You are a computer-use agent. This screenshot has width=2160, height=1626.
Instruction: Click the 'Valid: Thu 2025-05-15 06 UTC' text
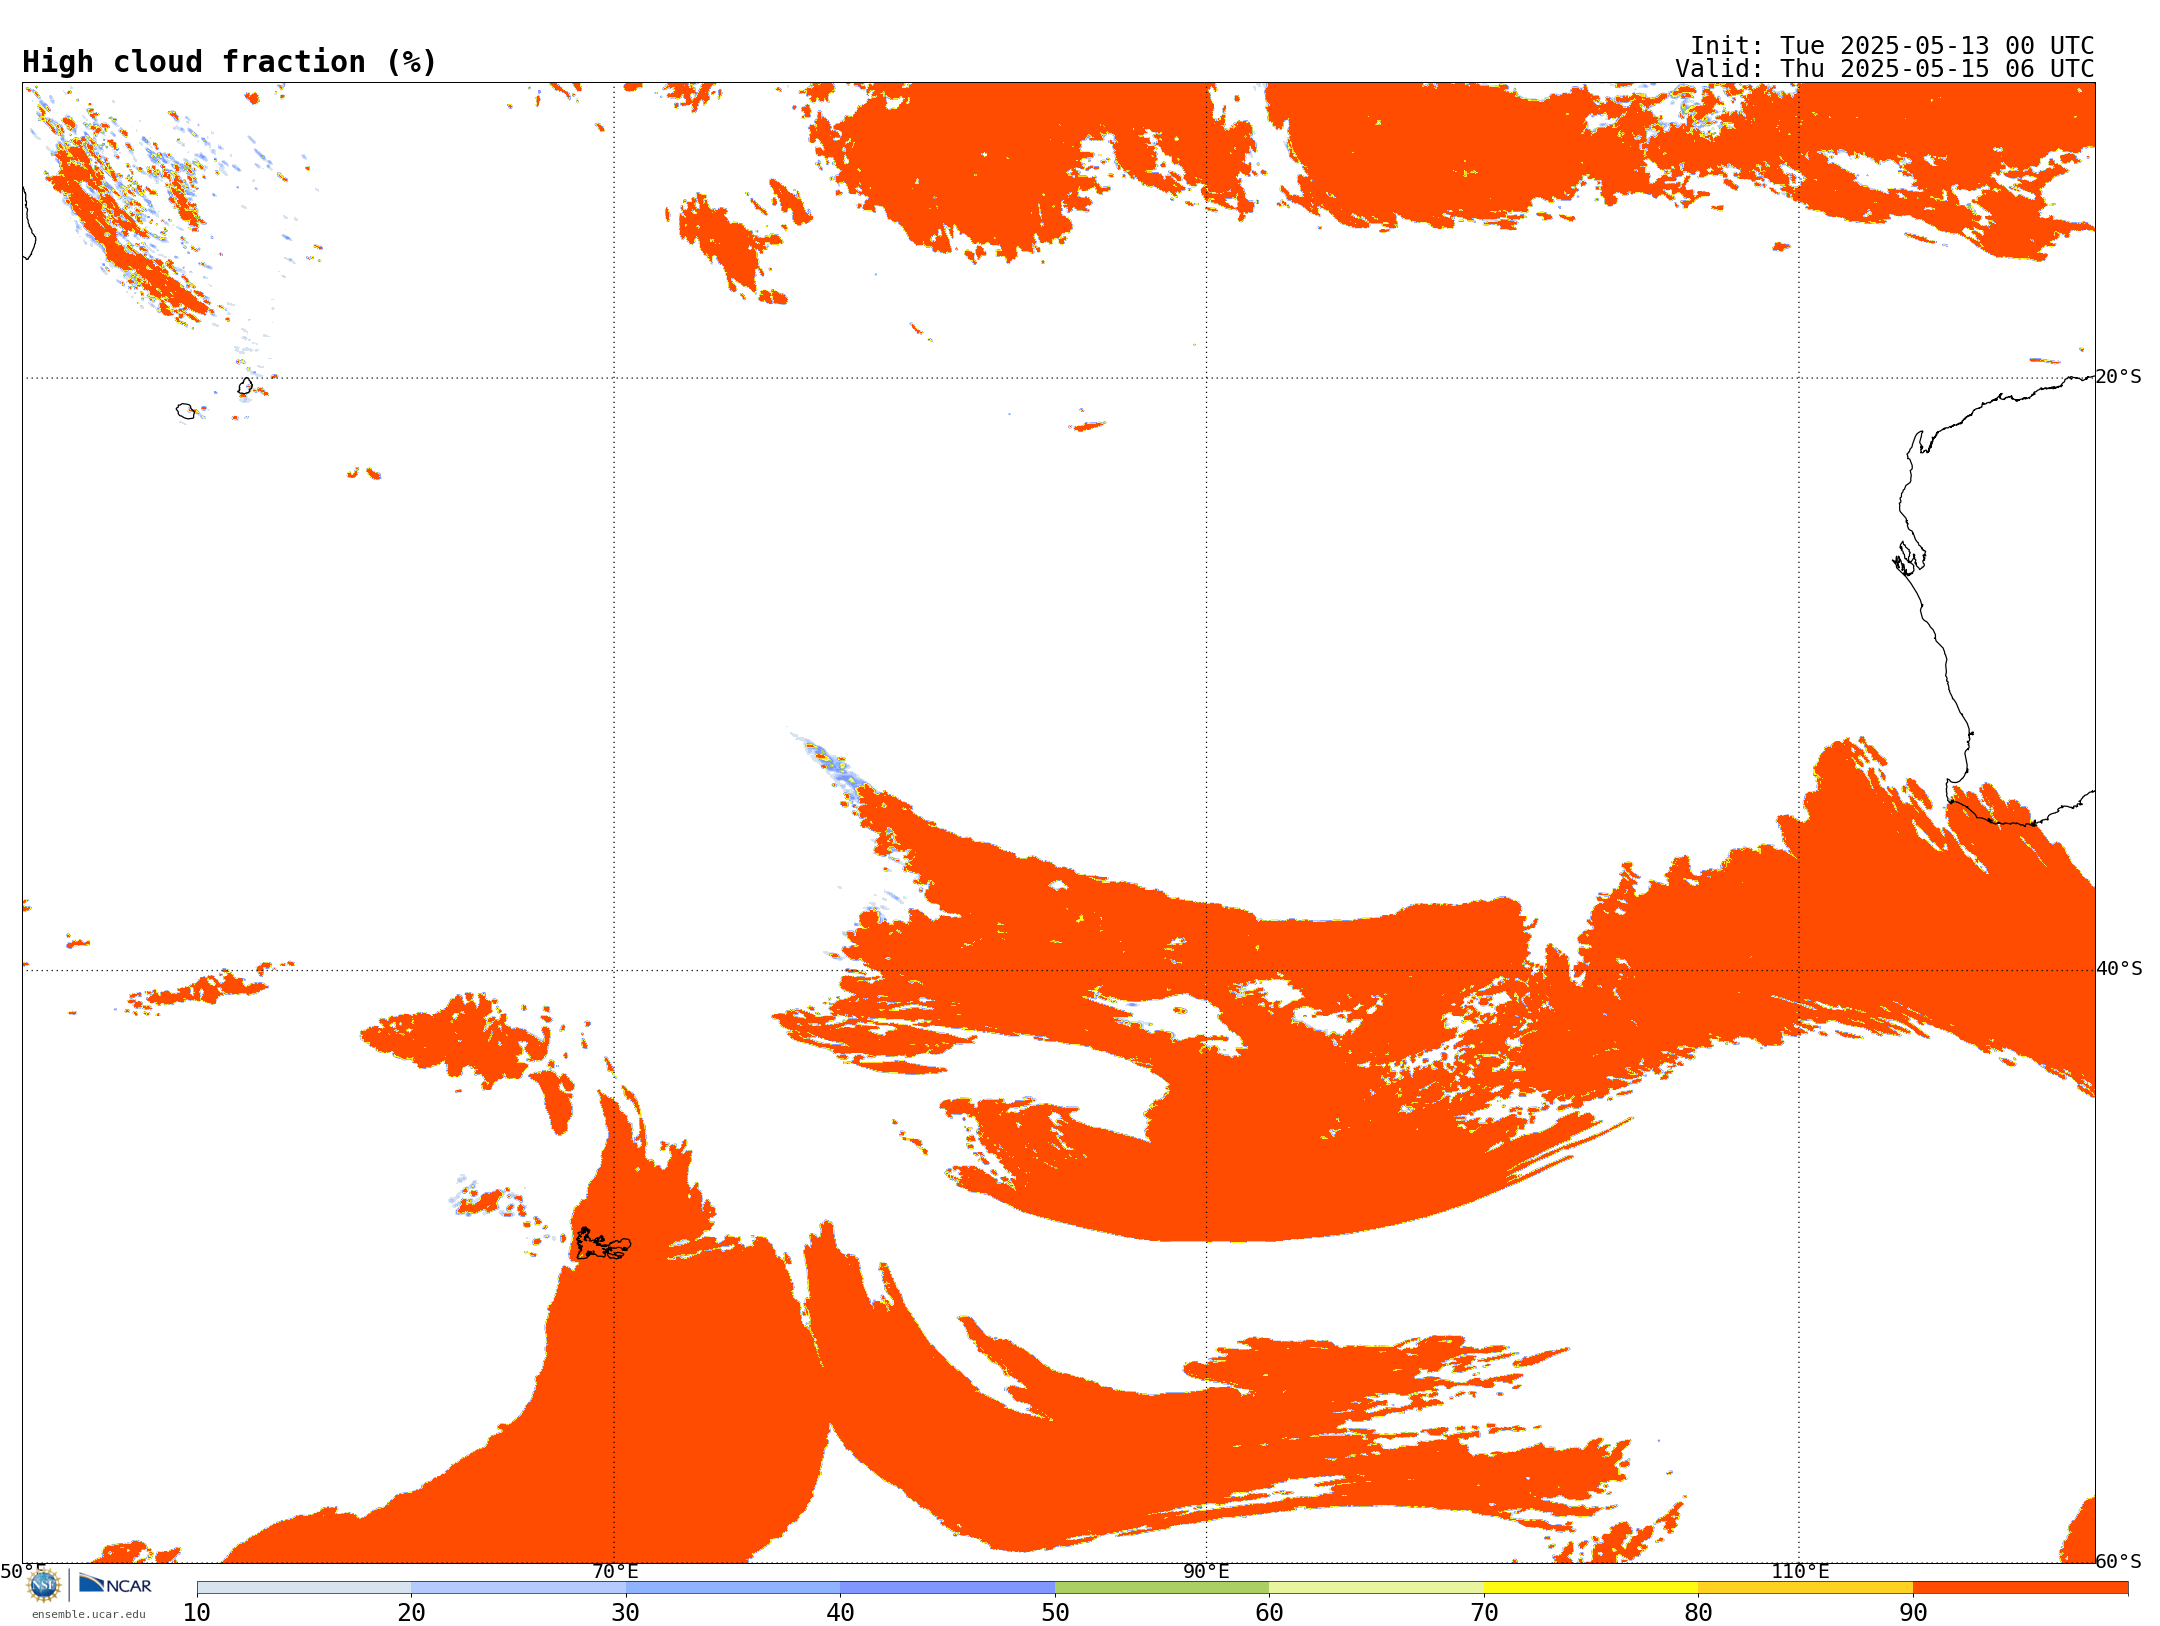coord(1885,69)
